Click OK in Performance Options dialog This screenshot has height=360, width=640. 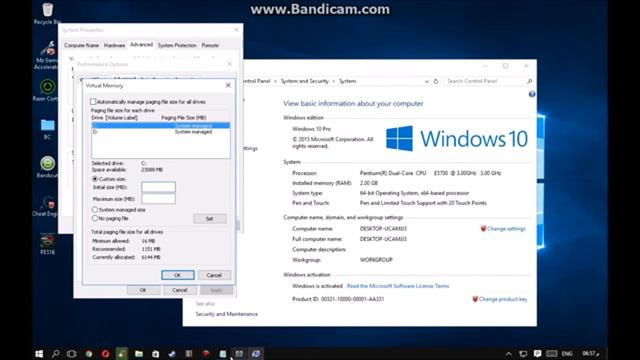[x=143, y=290]
